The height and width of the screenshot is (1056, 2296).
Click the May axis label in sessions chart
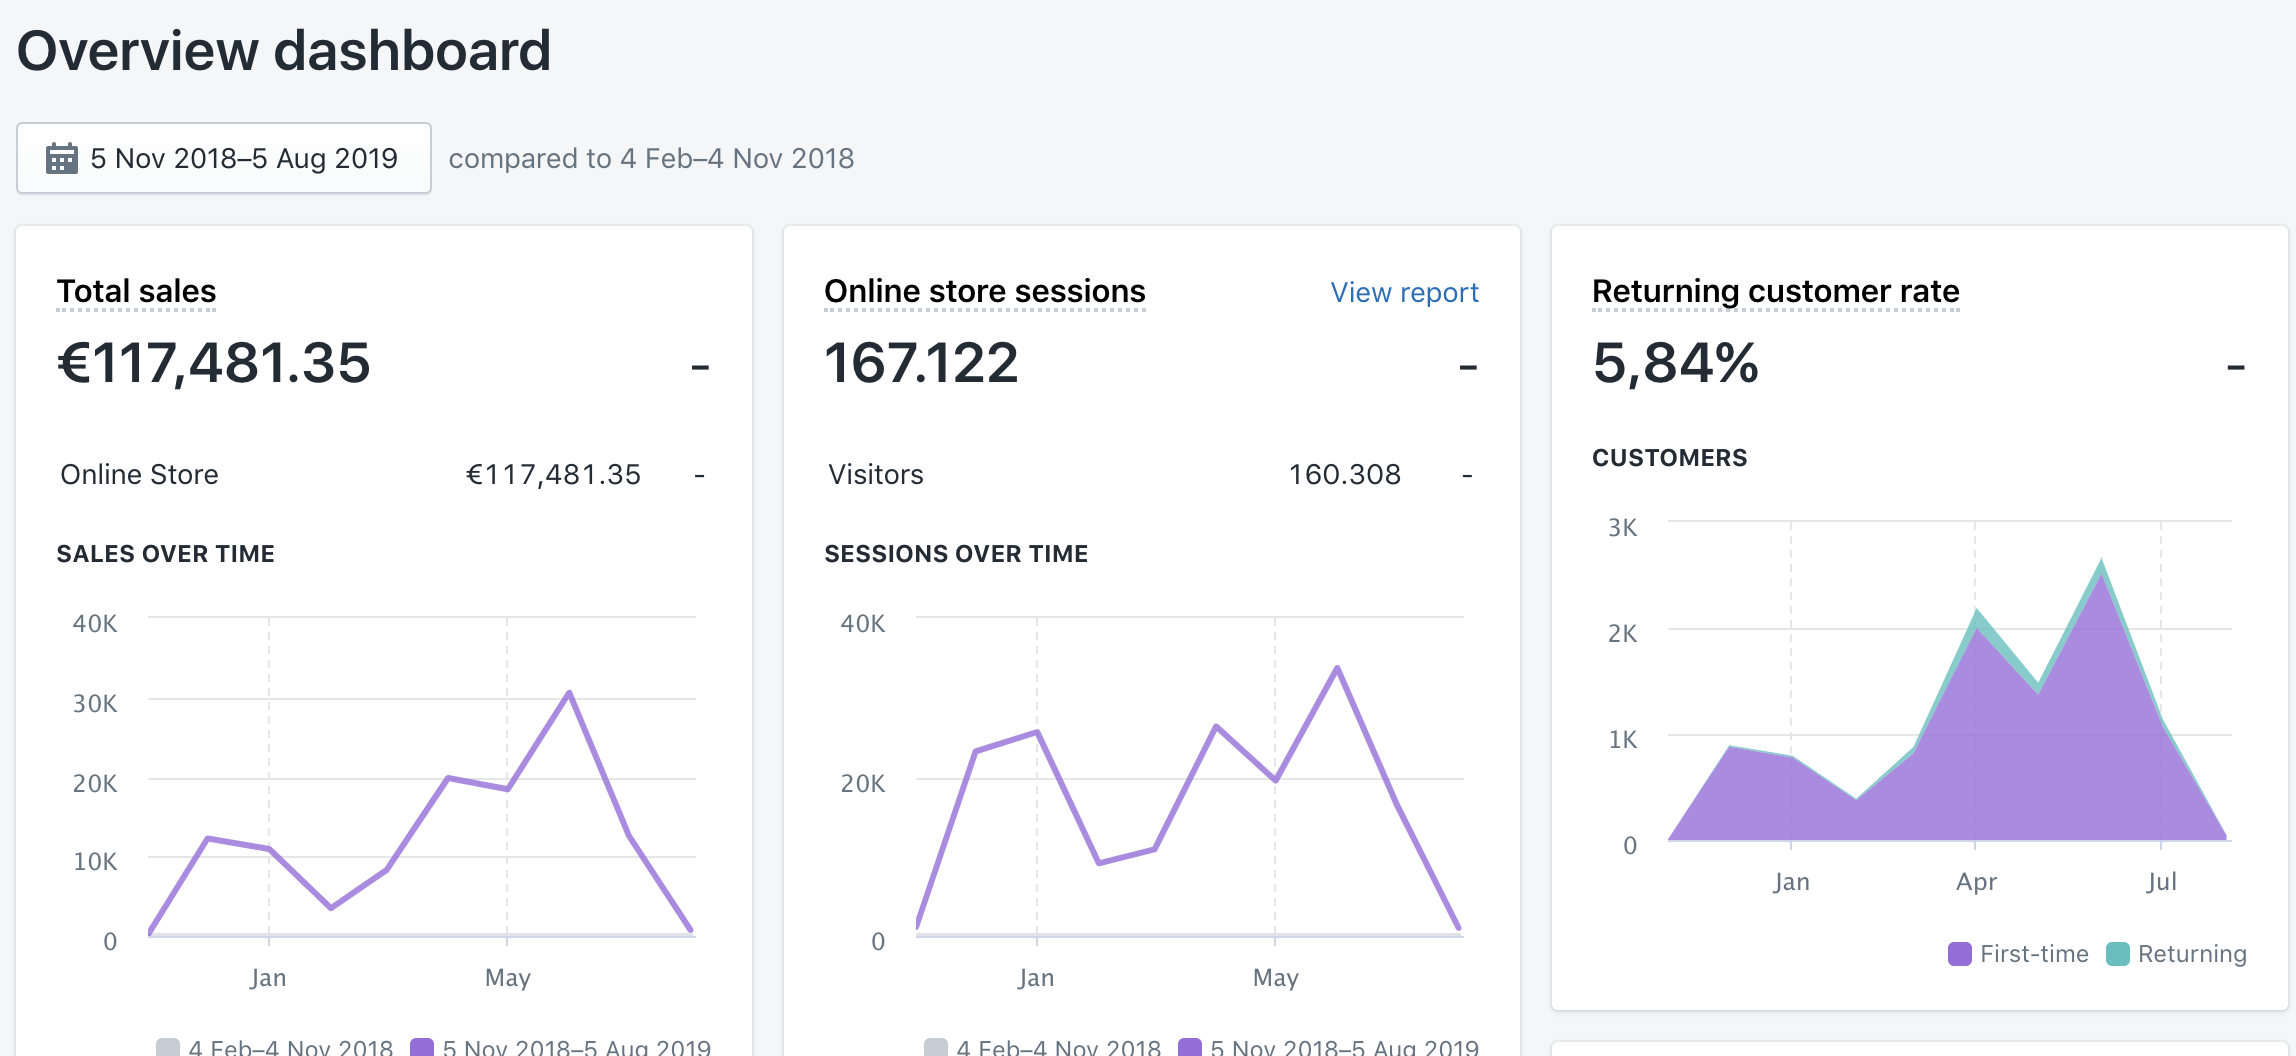1275,977
